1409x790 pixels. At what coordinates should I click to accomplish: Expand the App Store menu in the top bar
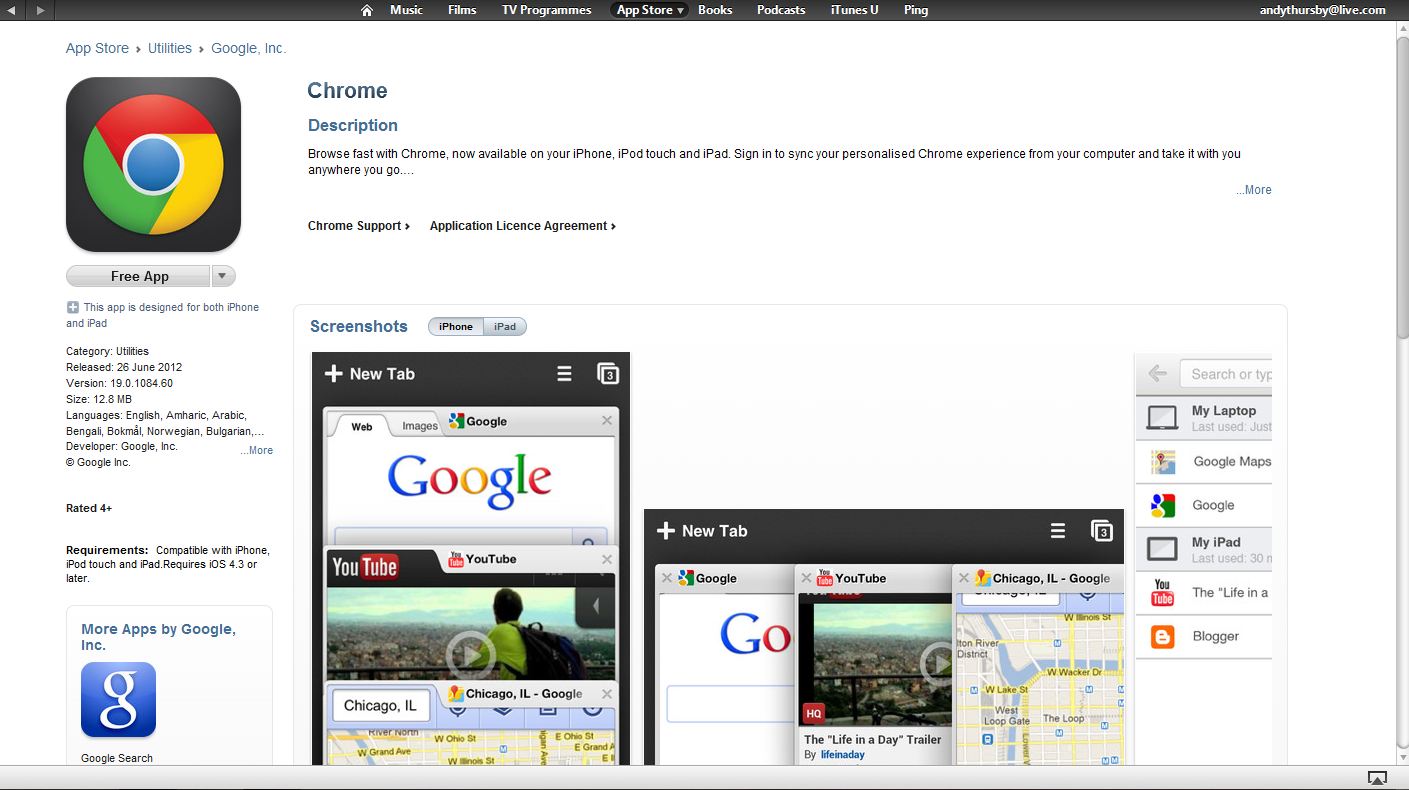click(650, 10)
